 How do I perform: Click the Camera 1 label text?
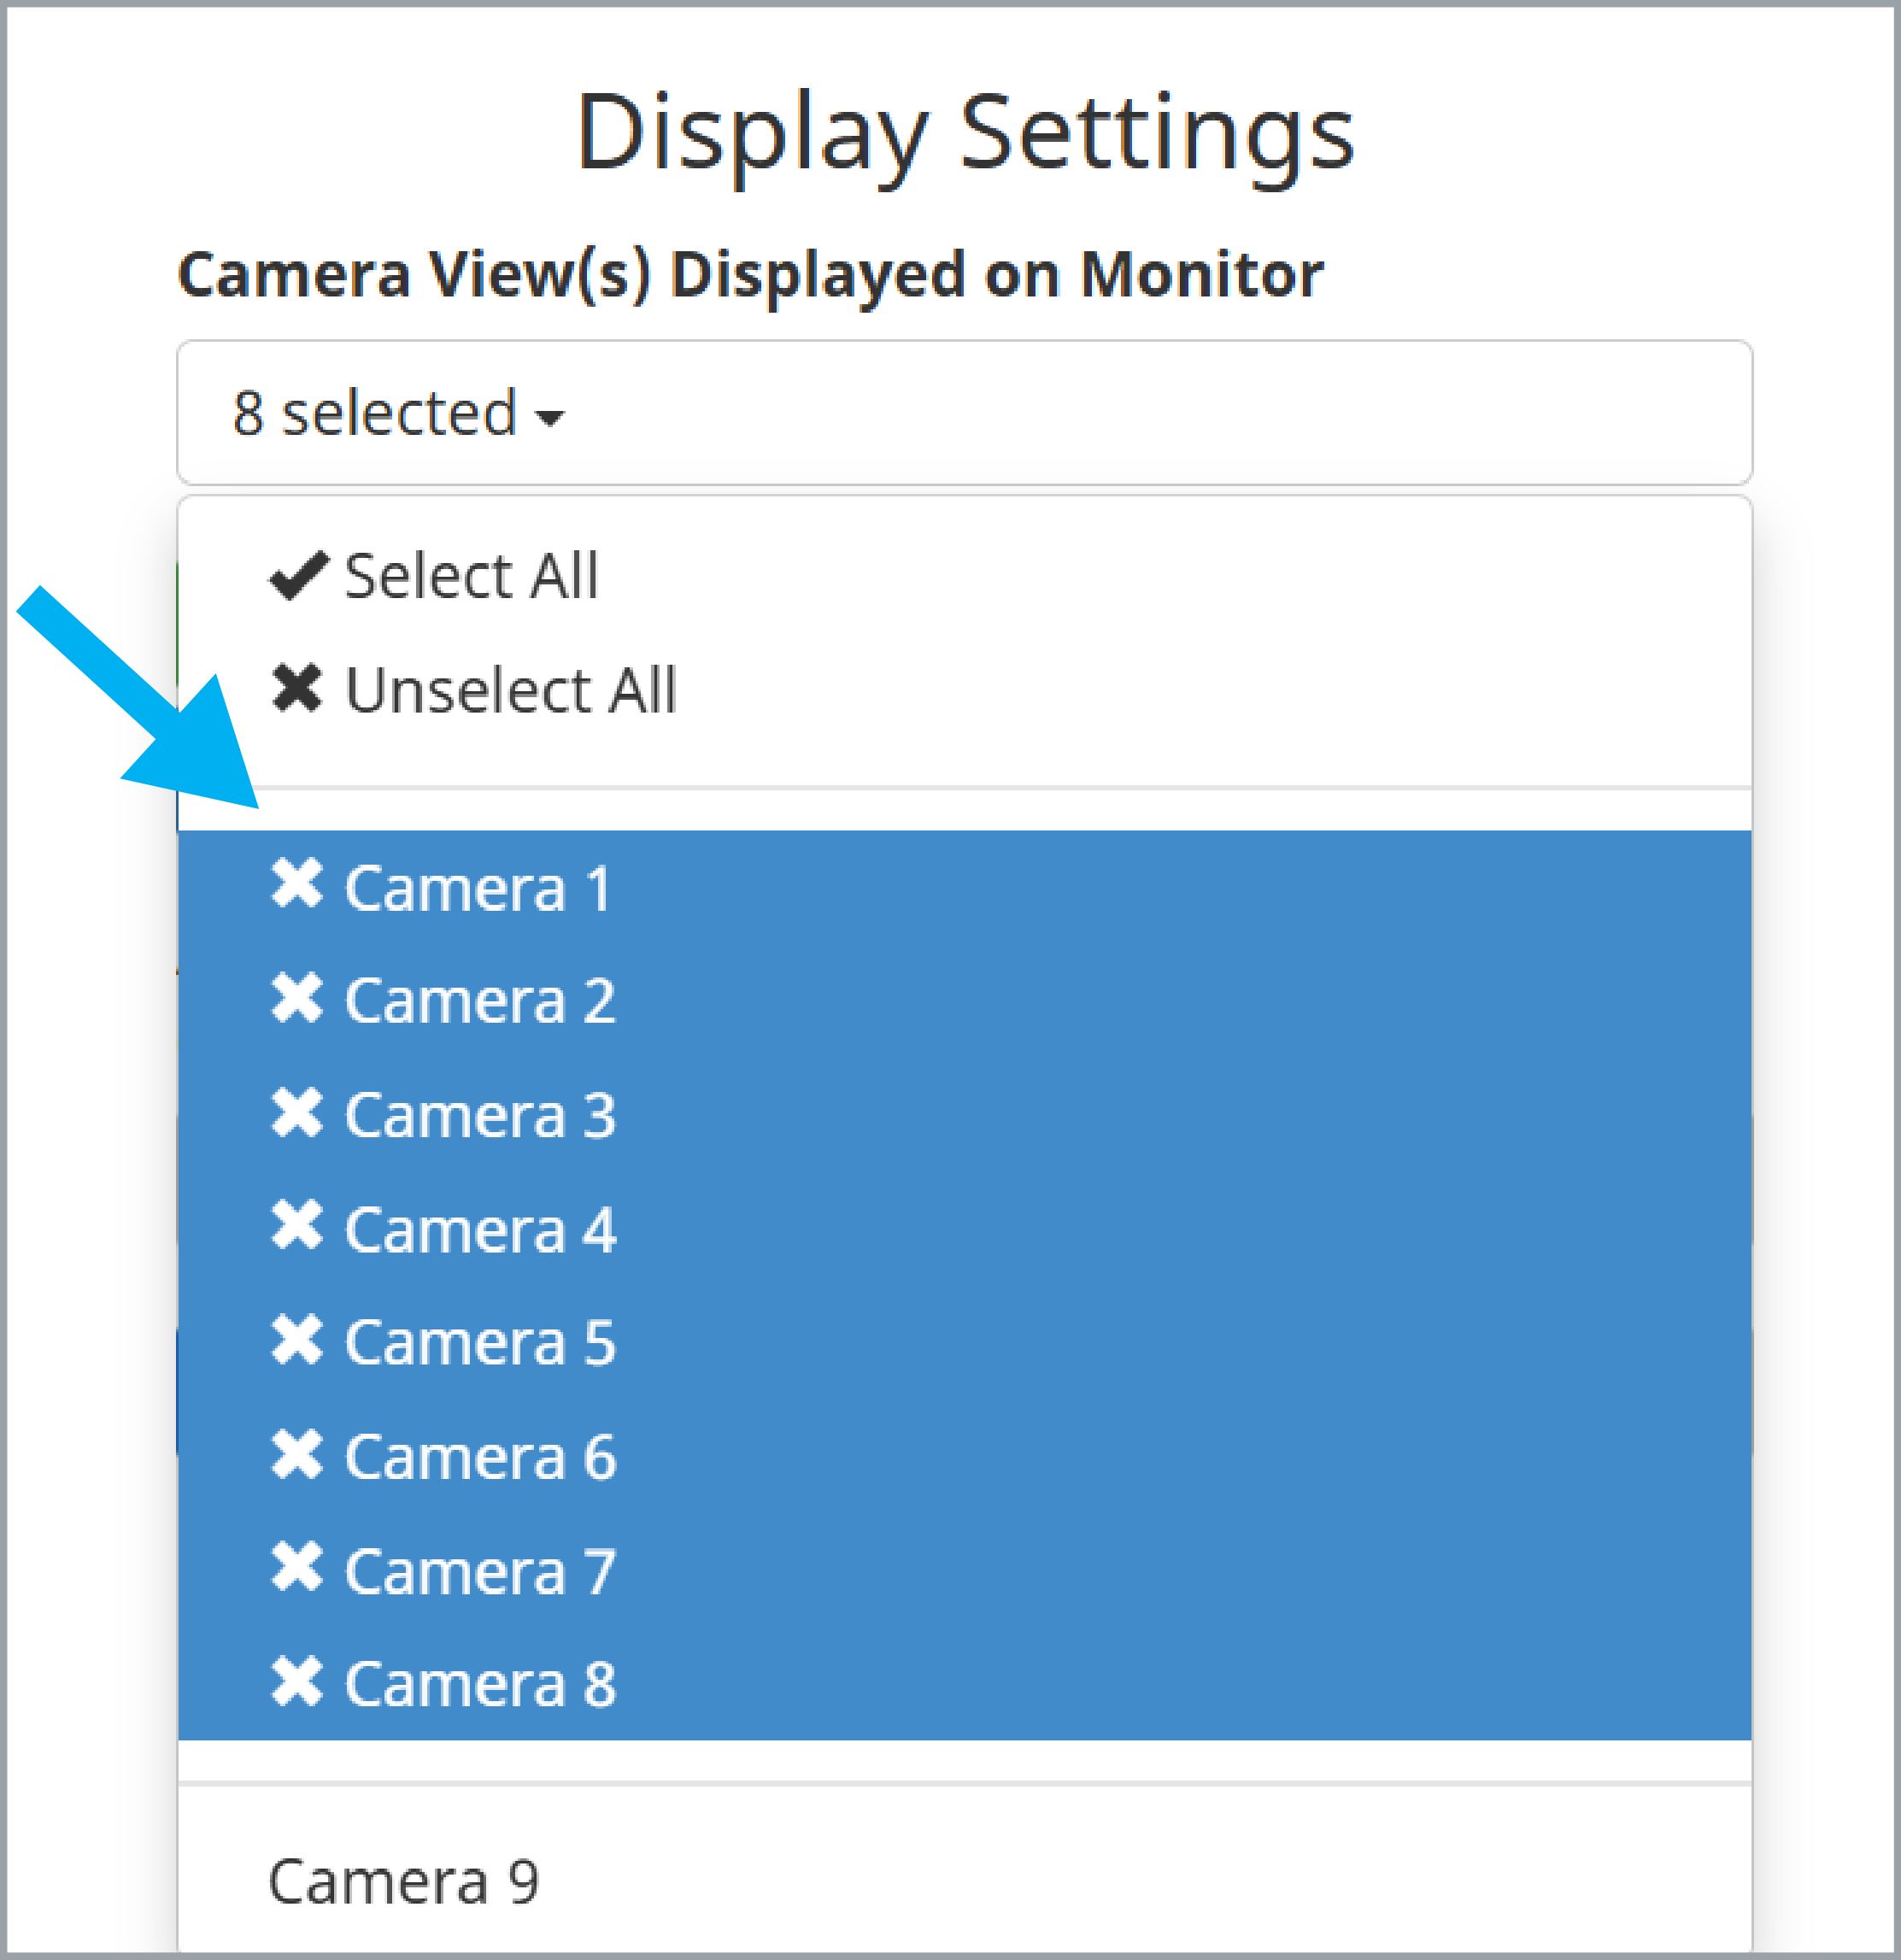click(x=478, y=888)
